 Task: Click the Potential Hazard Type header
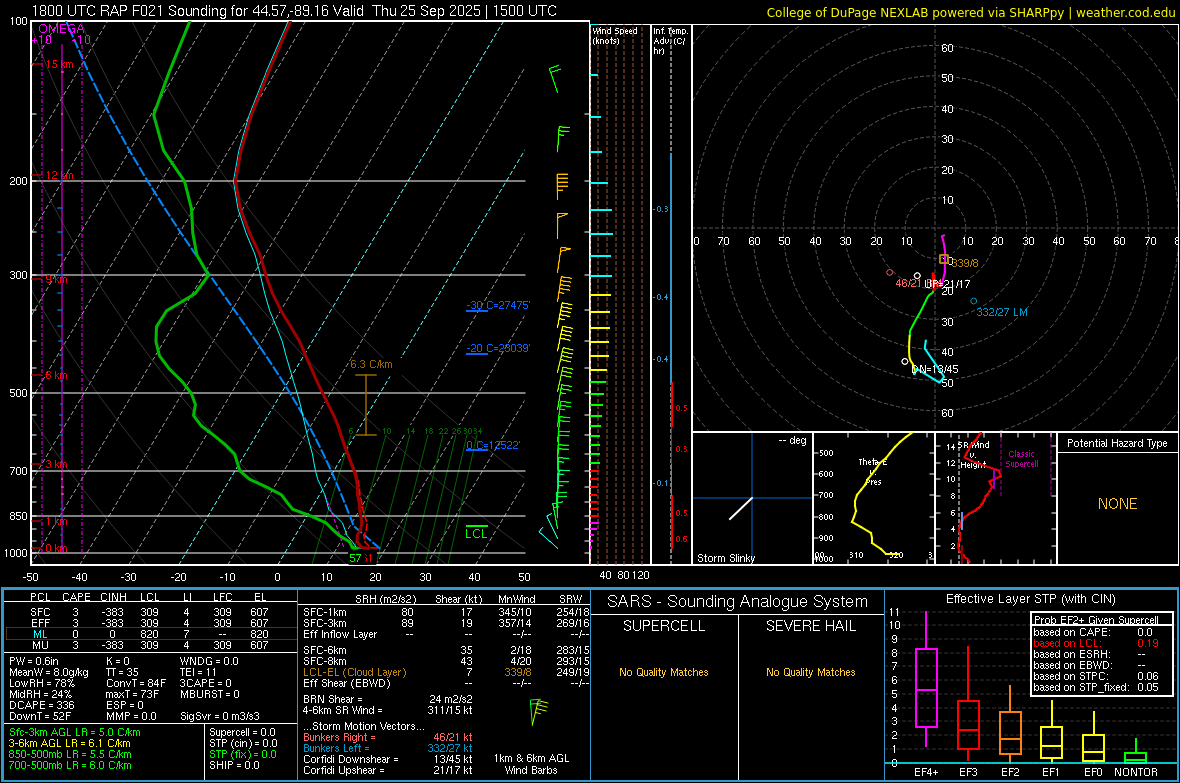(1117, 443)
